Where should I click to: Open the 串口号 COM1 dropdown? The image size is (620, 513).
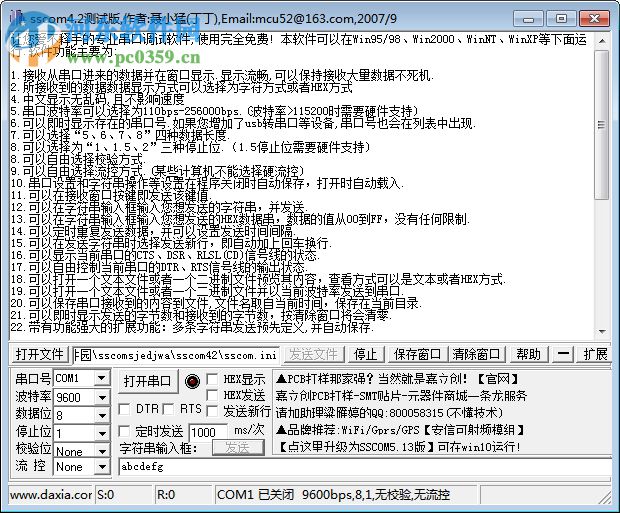[102, 379]
